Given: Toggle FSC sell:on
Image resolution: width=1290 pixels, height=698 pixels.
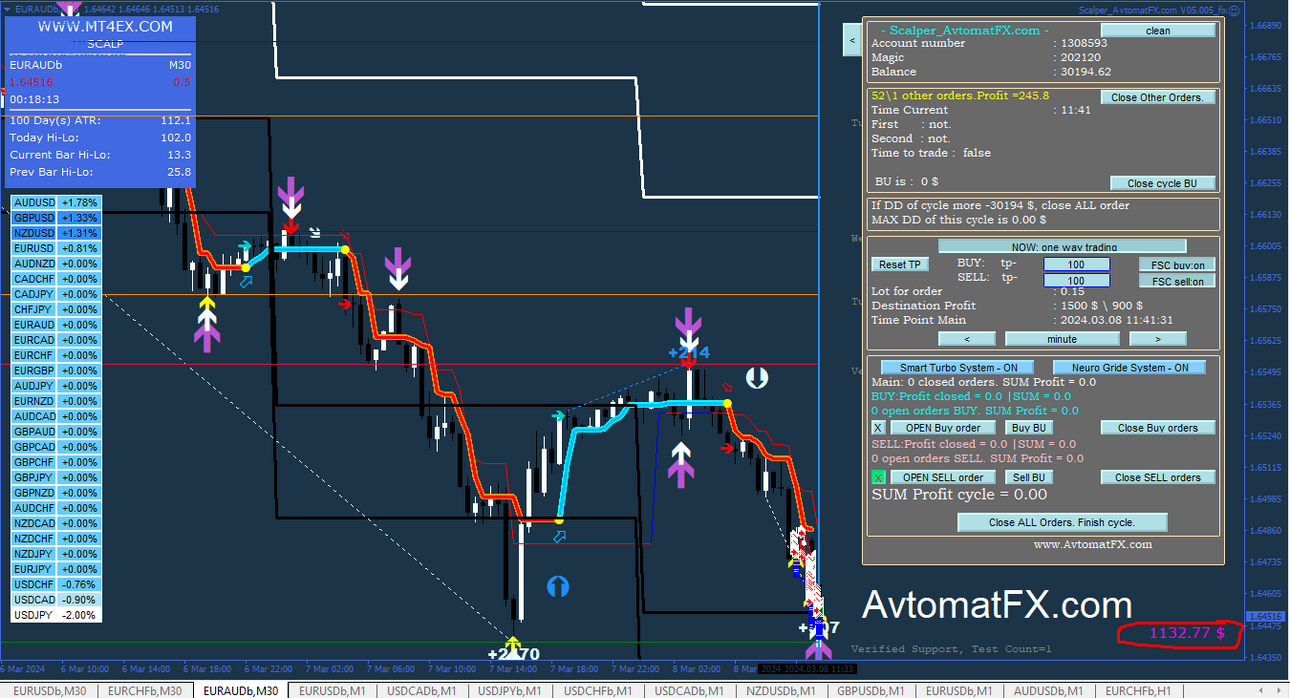Looking at the screenshot, I should 1178,281.
